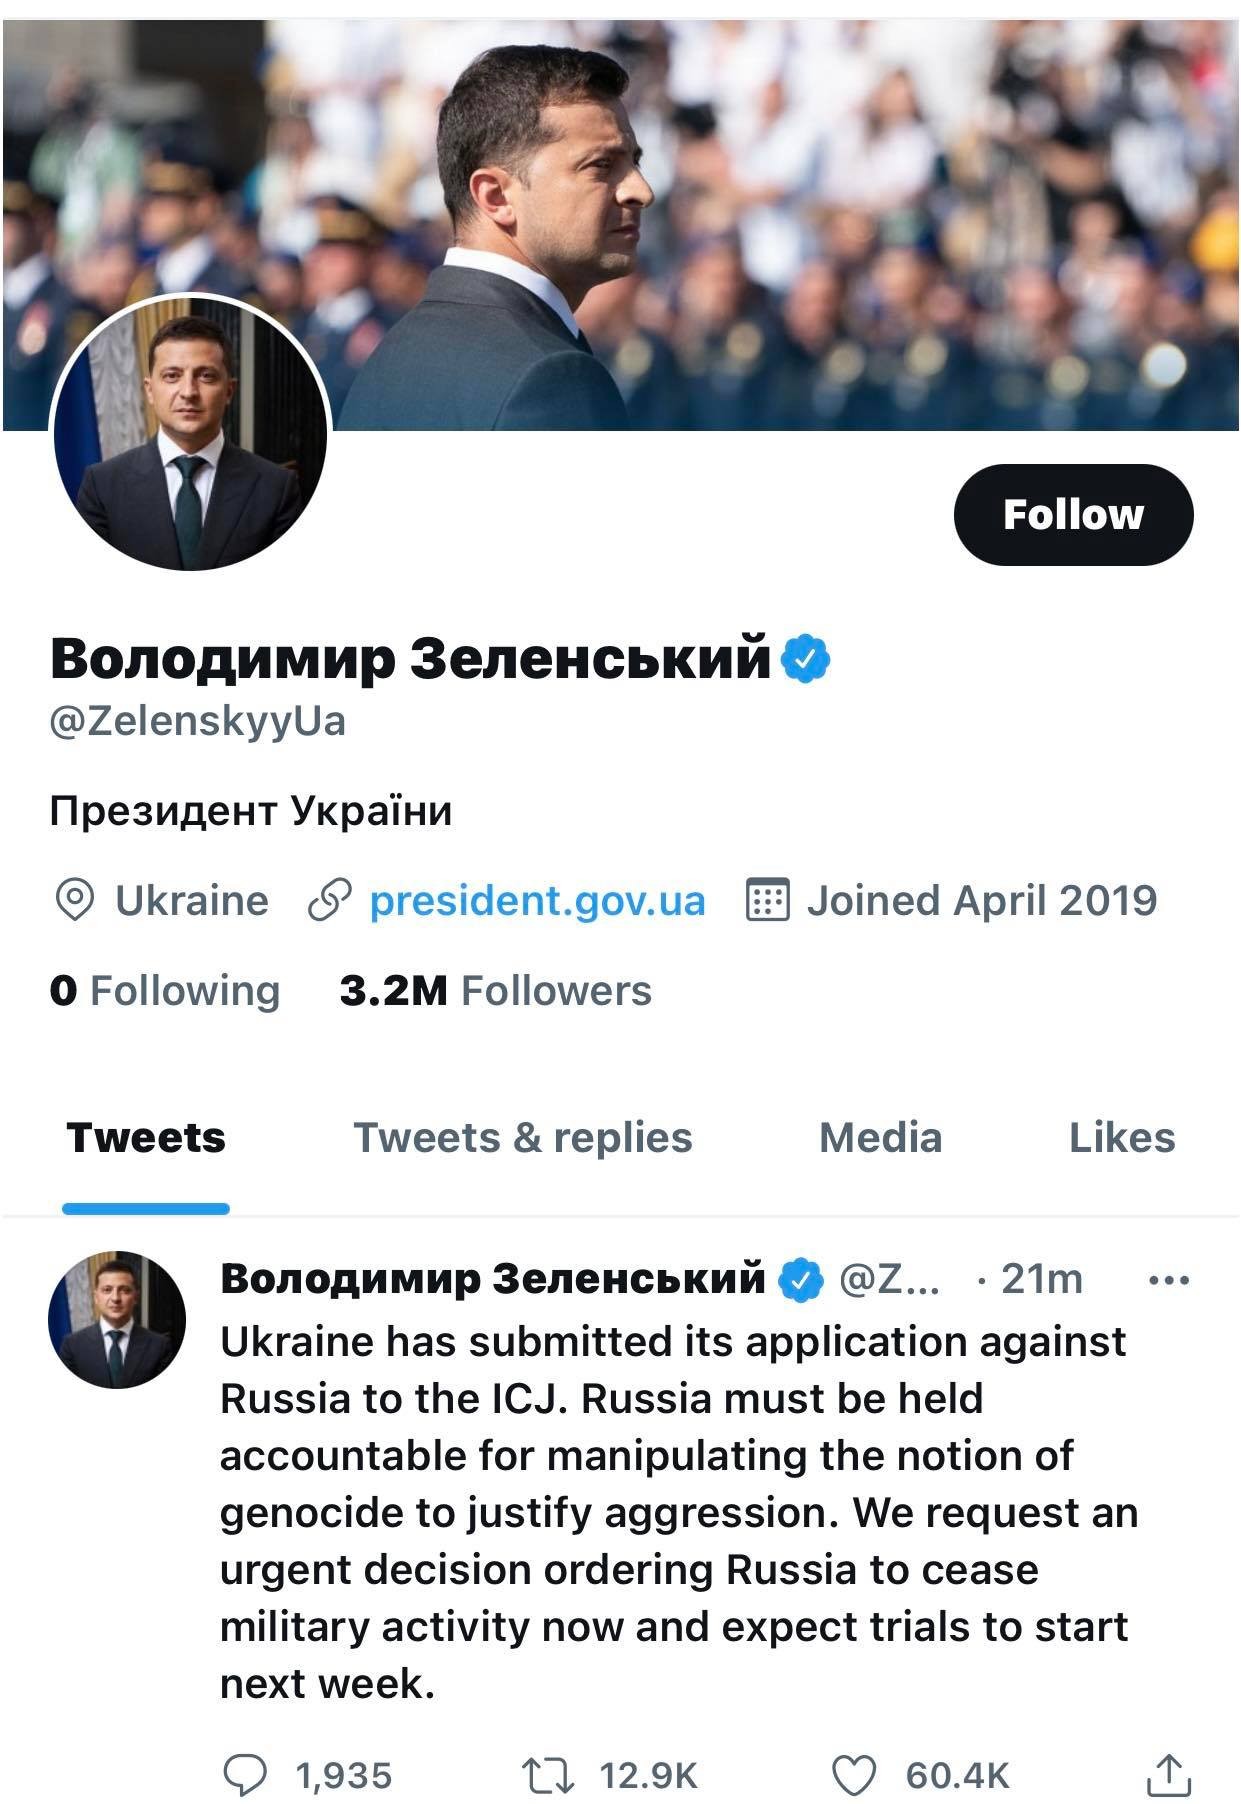View the 3.2M Followers list

495,991
